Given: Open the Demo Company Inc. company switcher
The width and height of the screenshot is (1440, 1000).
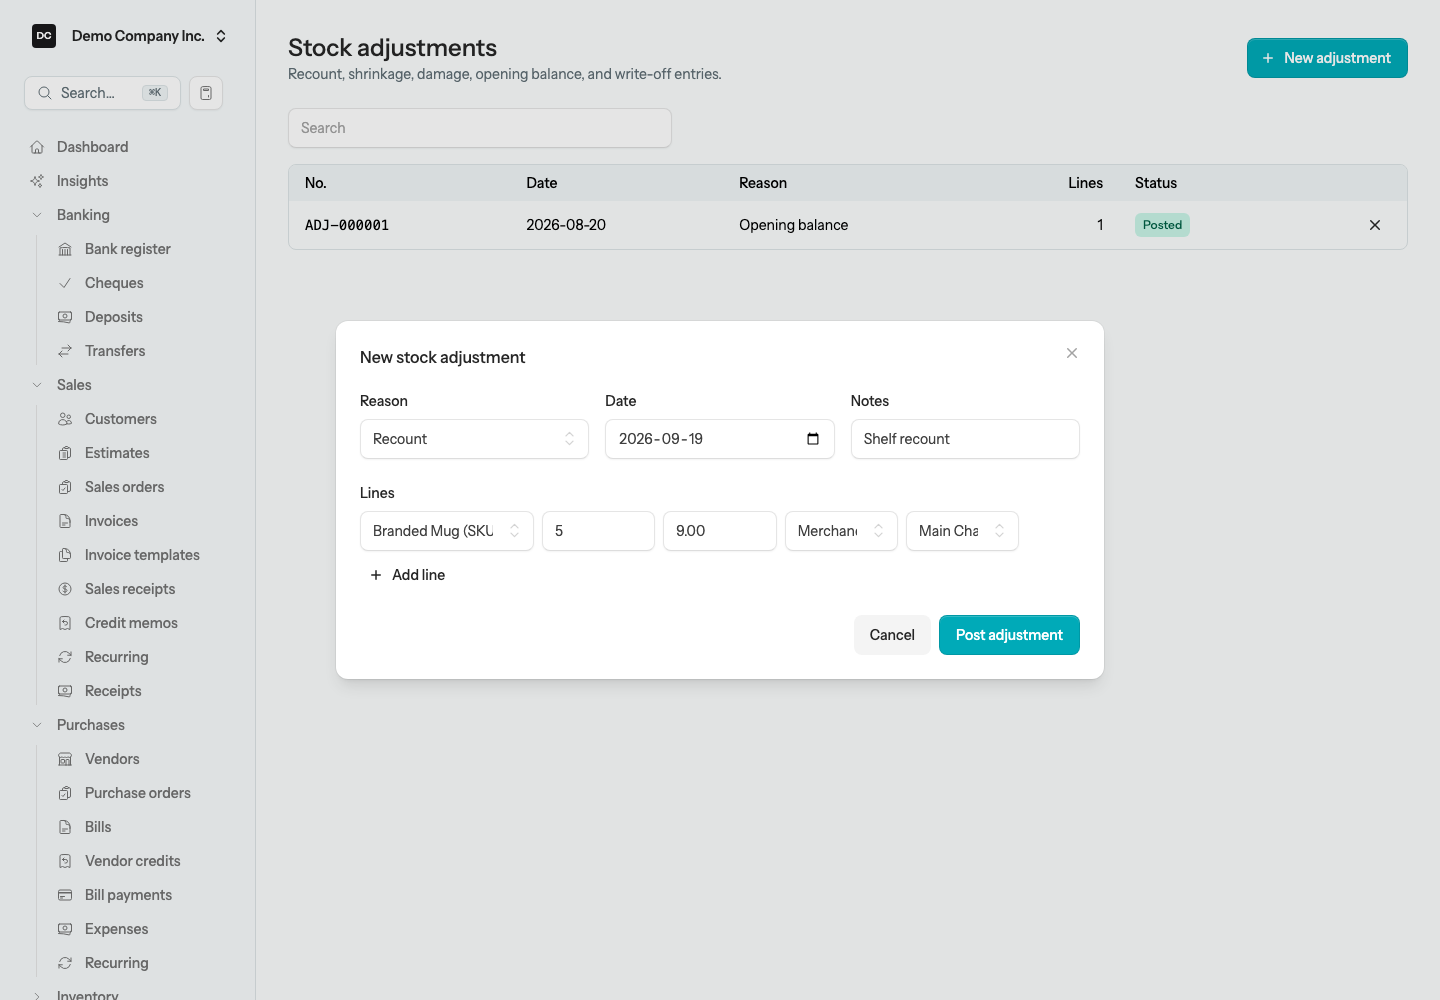Looking at the screenshot, I should point(130,36).
